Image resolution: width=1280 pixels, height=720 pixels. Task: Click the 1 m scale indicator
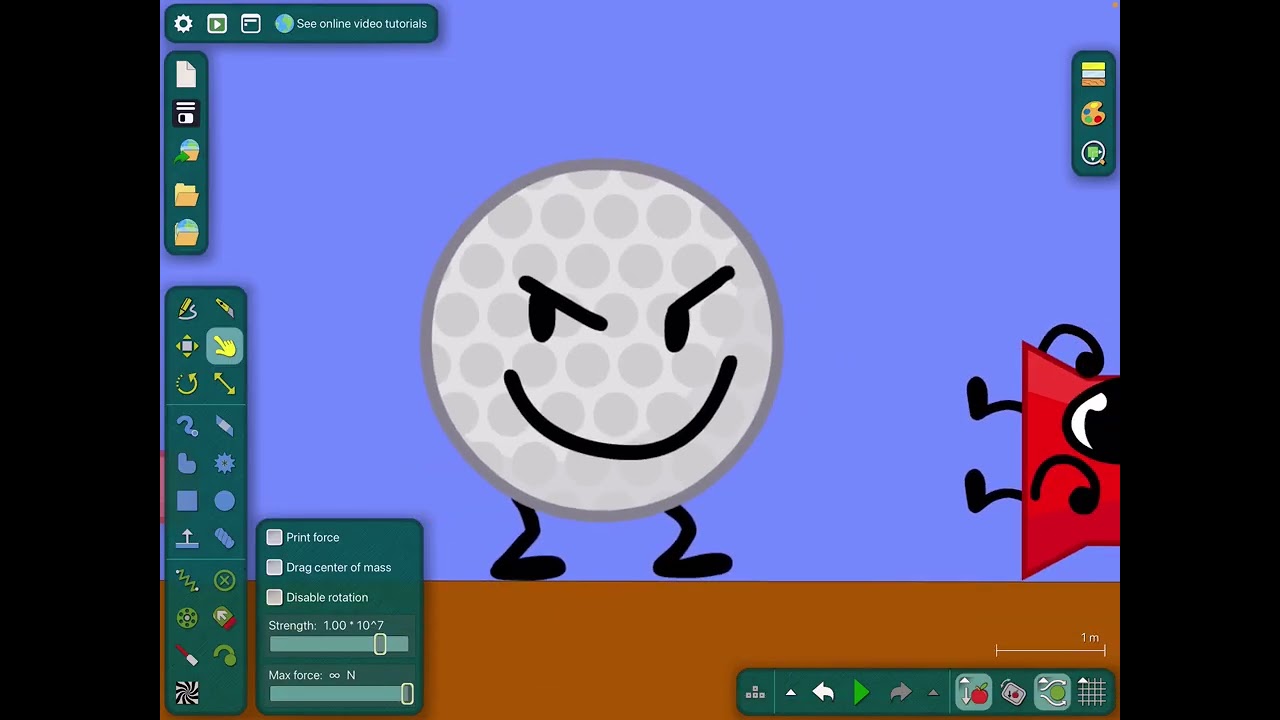[x=1051, y=644]
